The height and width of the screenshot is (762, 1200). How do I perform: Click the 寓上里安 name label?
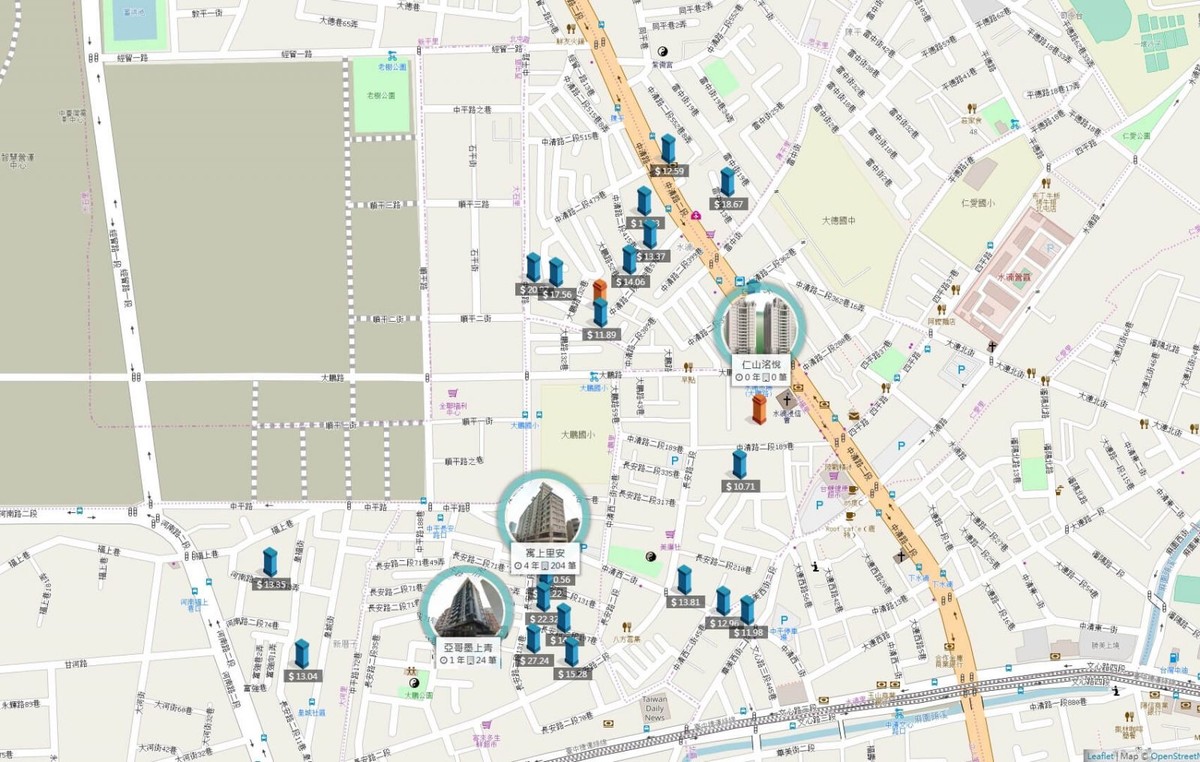(x=545, y=552)
